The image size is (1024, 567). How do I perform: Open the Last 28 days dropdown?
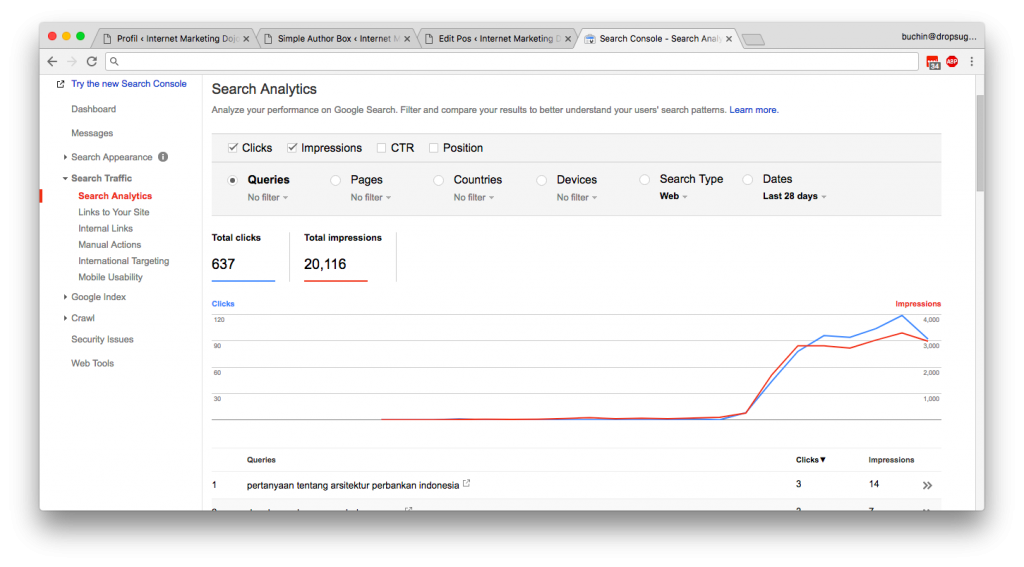(795, 196)
